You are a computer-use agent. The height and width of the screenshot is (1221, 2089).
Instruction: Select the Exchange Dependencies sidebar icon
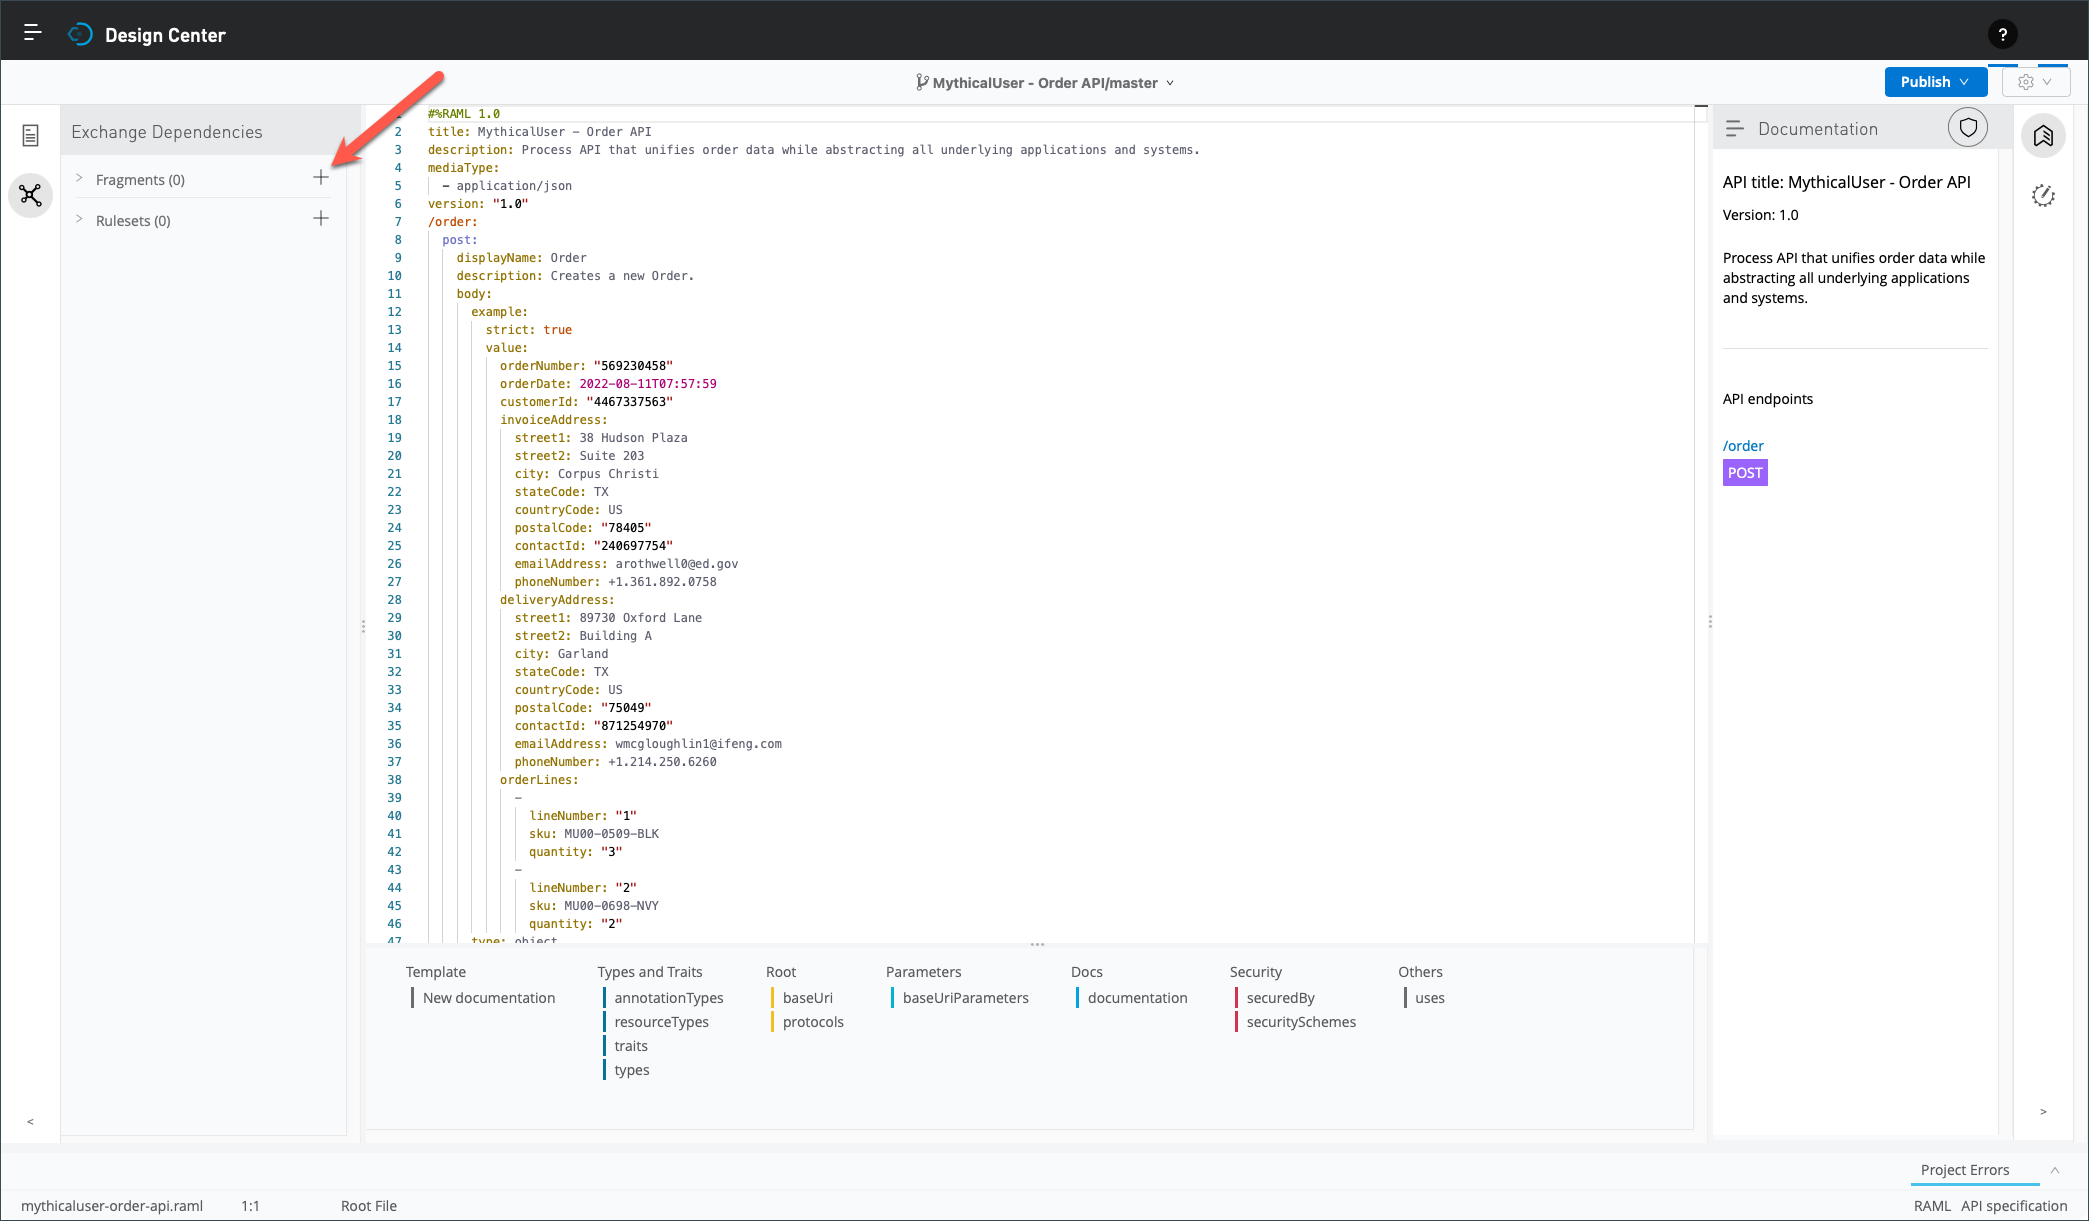tap(31, 194)
